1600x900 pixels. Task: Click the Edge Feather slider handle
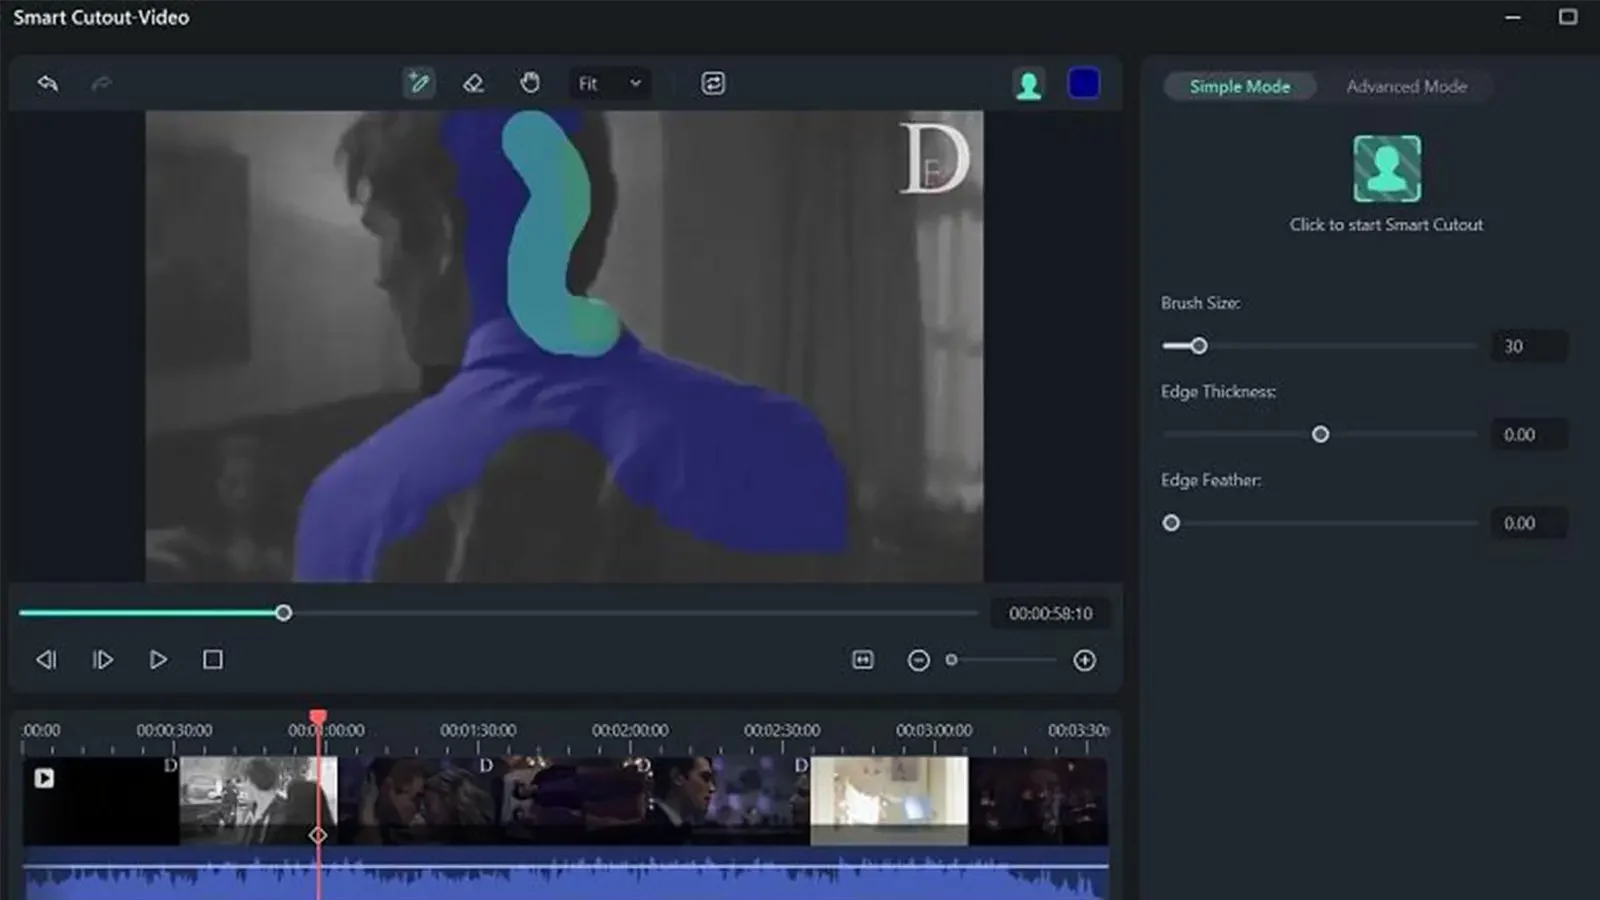[1171, 523]
